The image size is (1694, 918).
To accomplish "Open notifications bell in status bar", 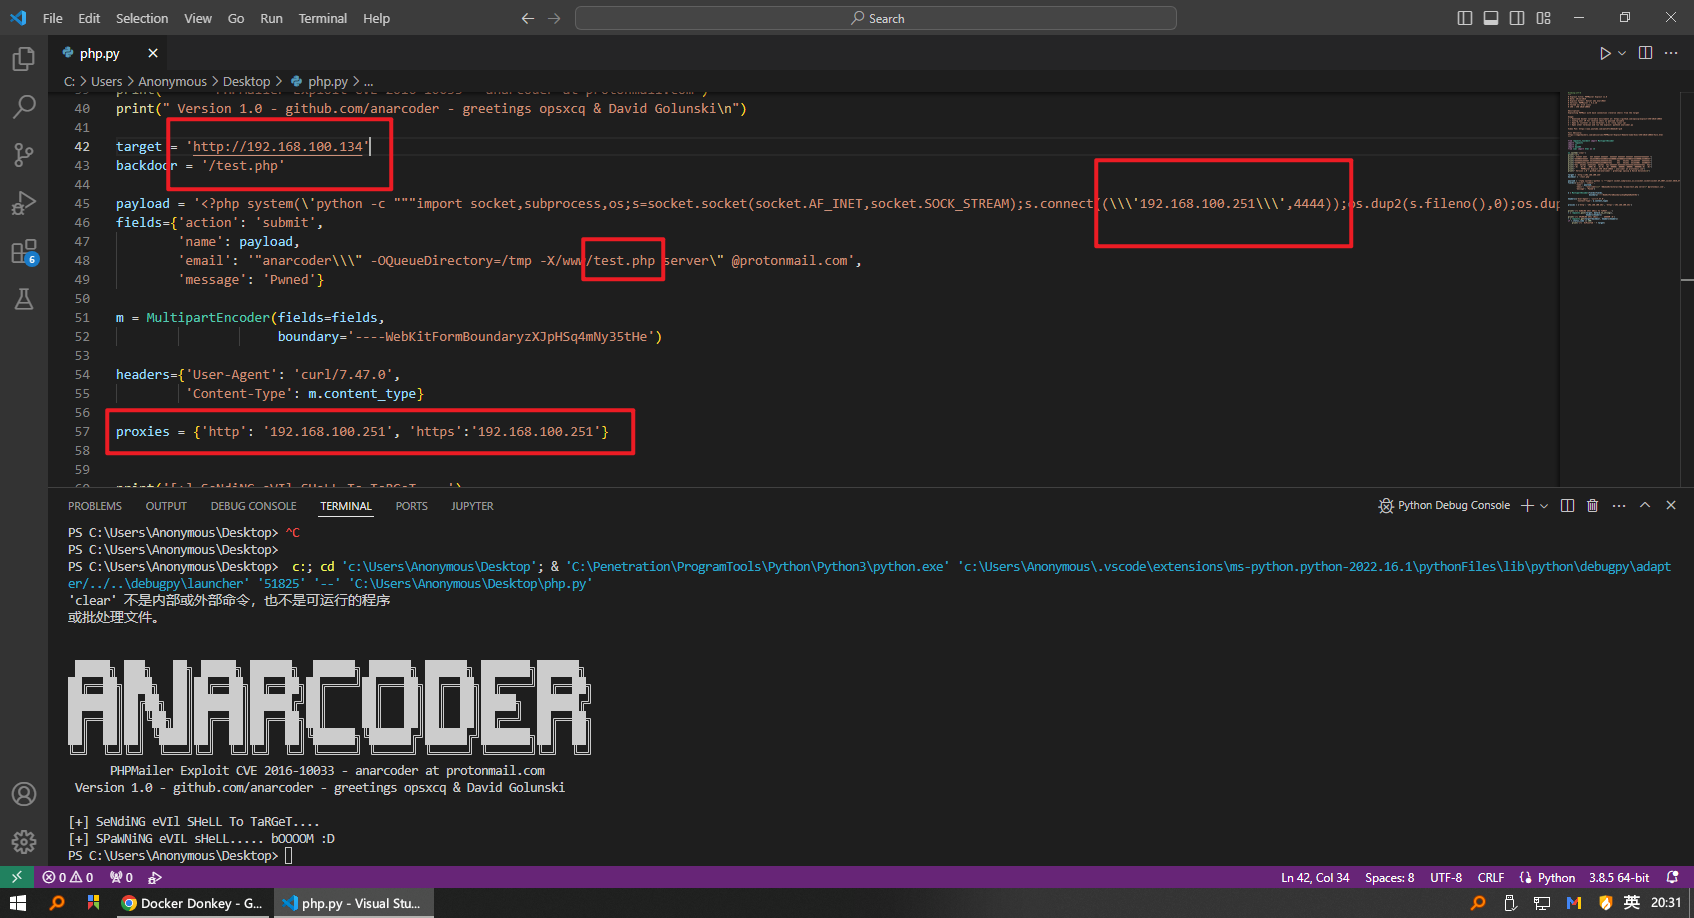I will (x=1673, y=877).
